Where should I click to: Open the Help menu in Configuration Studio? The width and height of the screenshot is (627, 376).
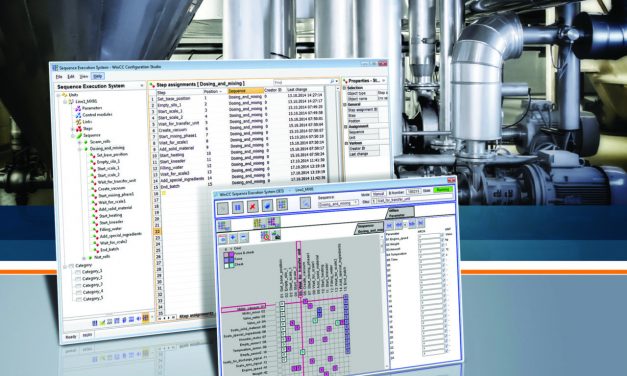point(97,76)
